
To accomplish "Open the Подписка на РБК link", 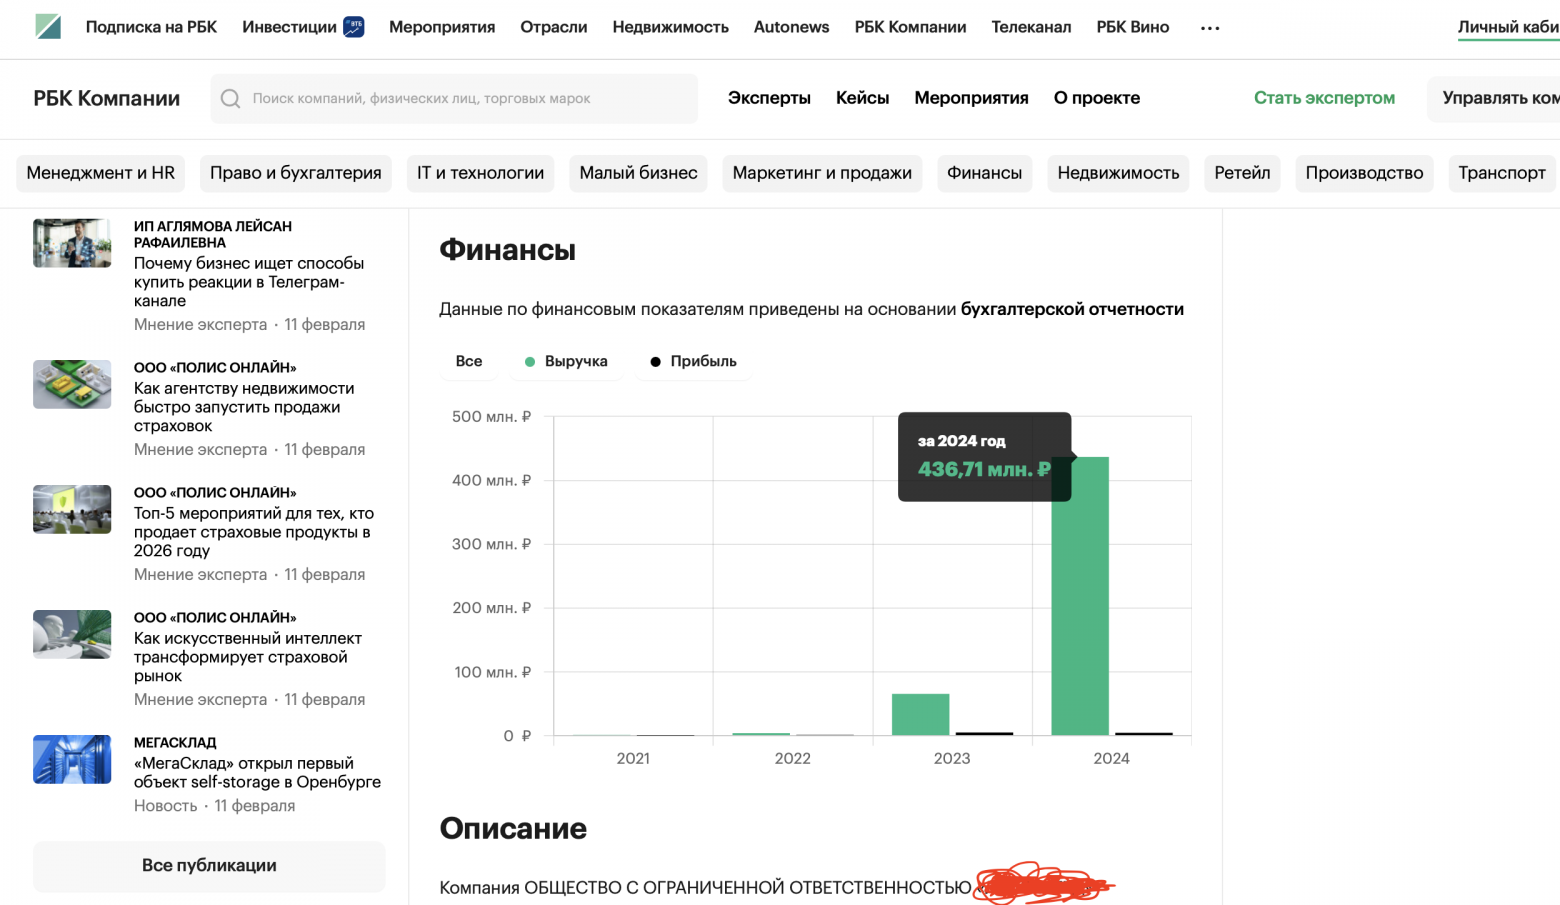I will (151, 27).
